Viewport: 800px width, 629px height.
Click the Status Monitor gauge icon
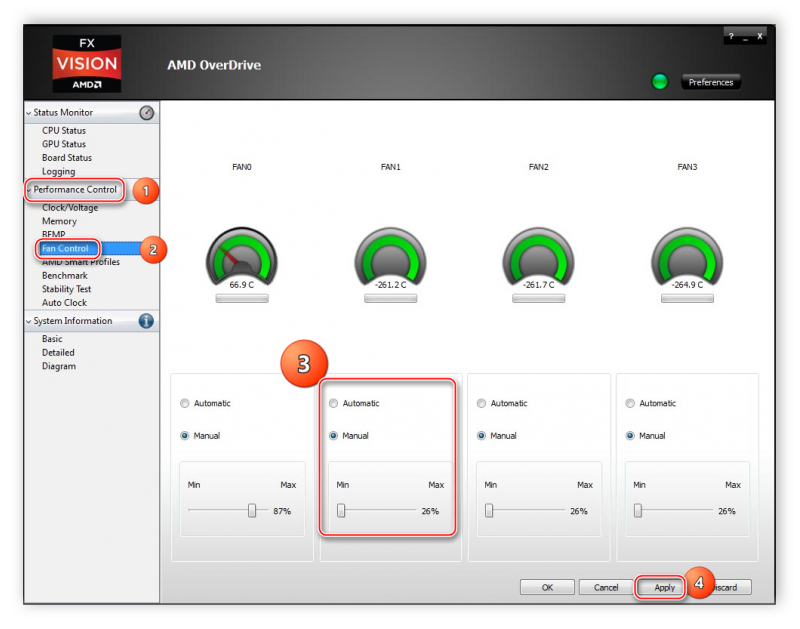tap(146, 113)
